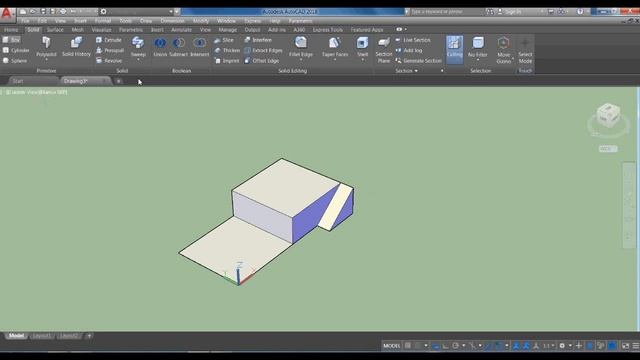Click the ViewCube in viewport
Screen dimensions: 640x360
coord(608,116)
